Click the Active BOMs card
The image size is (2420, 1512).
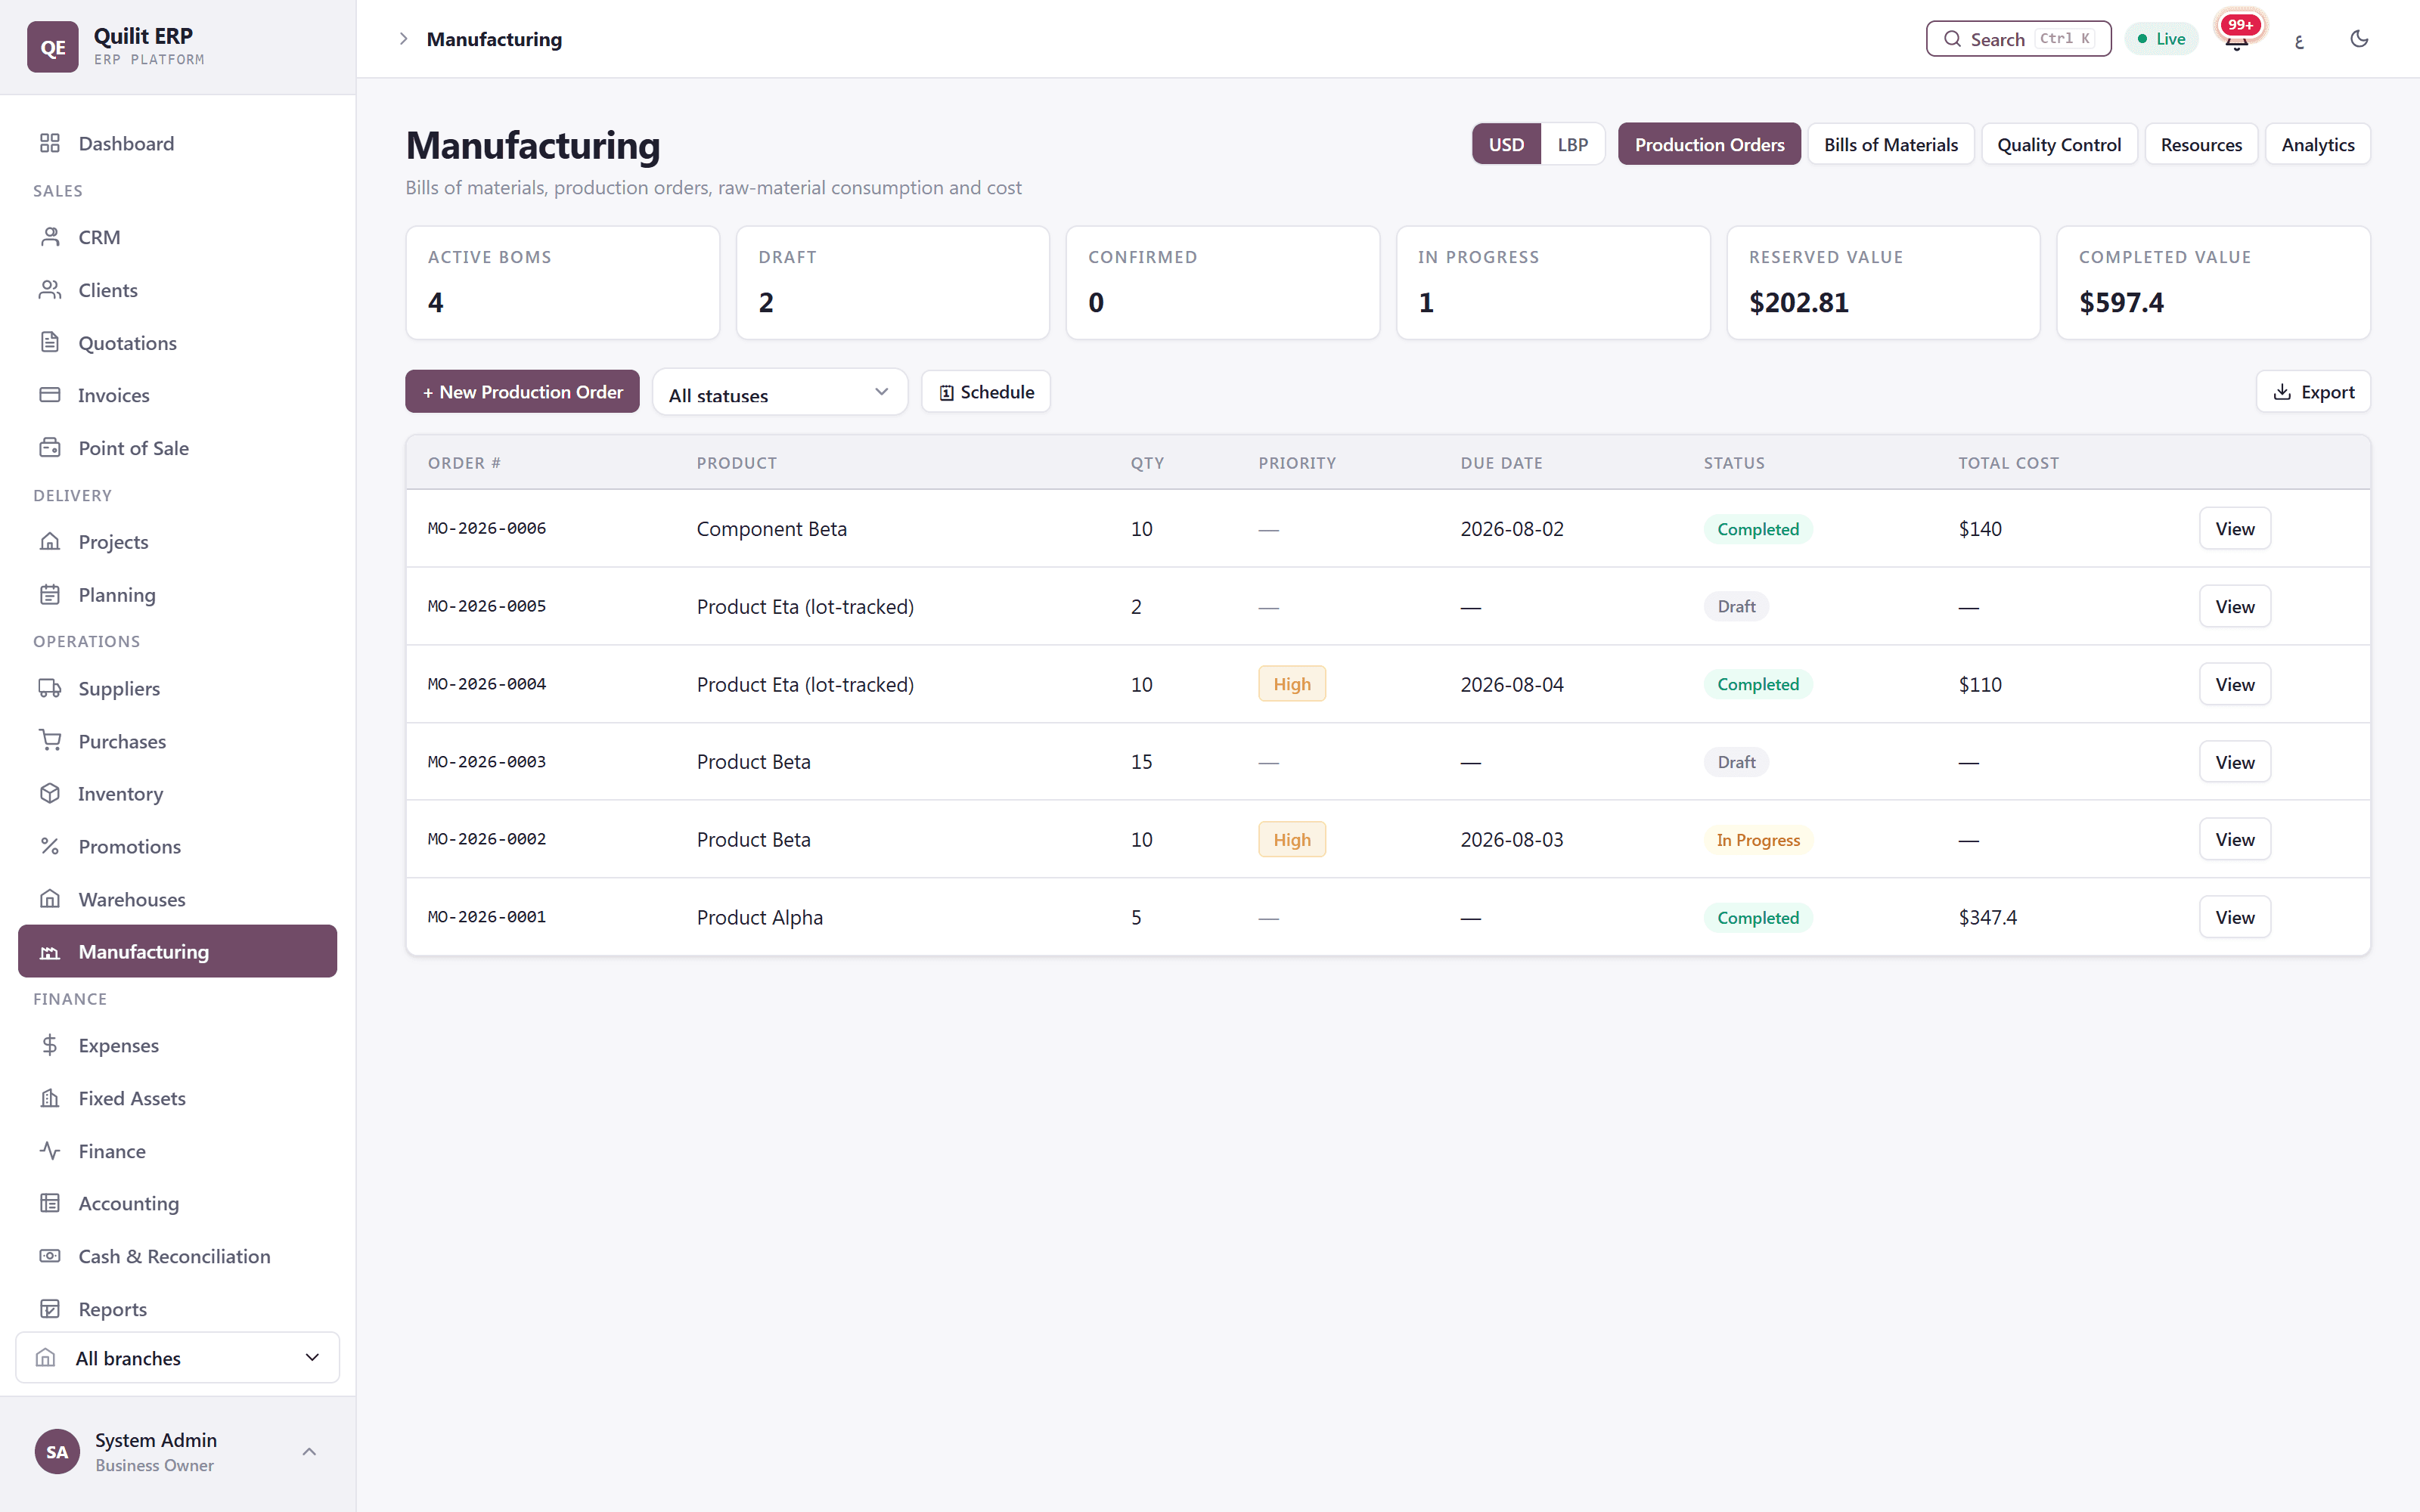coord(562,282)
